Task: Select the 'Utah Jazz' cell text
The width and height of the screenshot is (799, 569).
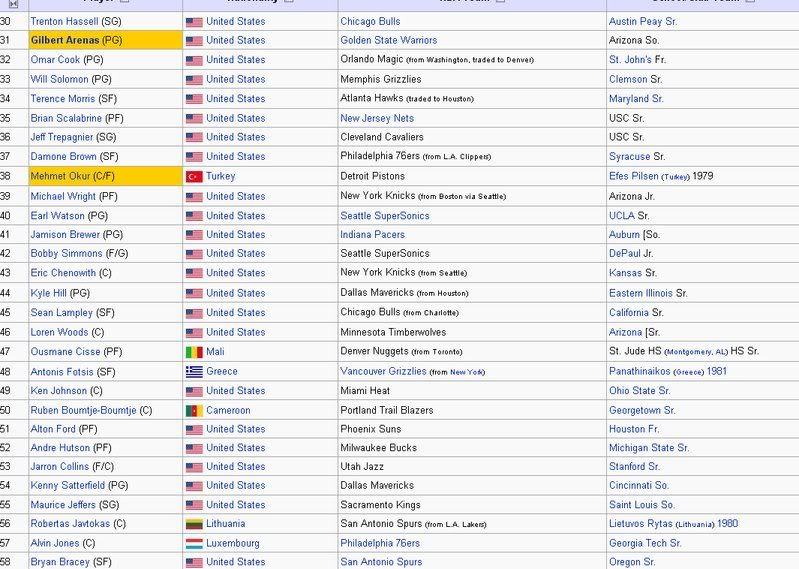Action: tap(362, 467)
